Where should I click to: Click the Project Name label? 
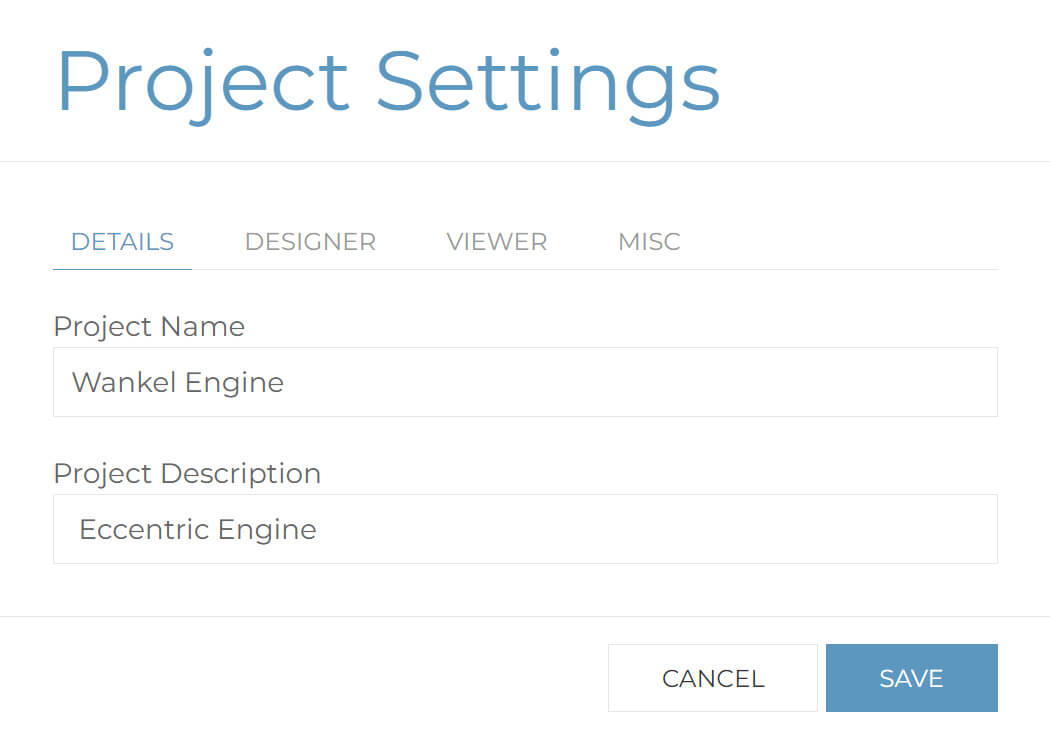tap(149, 326)
